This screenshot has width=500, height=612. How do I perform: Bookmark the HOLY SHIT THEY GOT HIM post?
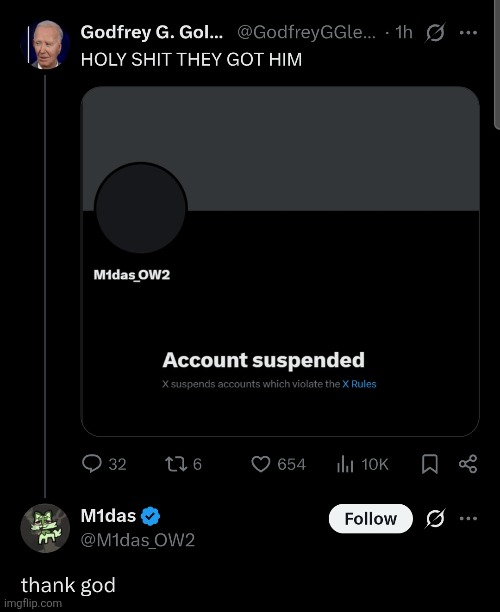click(429, 464)
